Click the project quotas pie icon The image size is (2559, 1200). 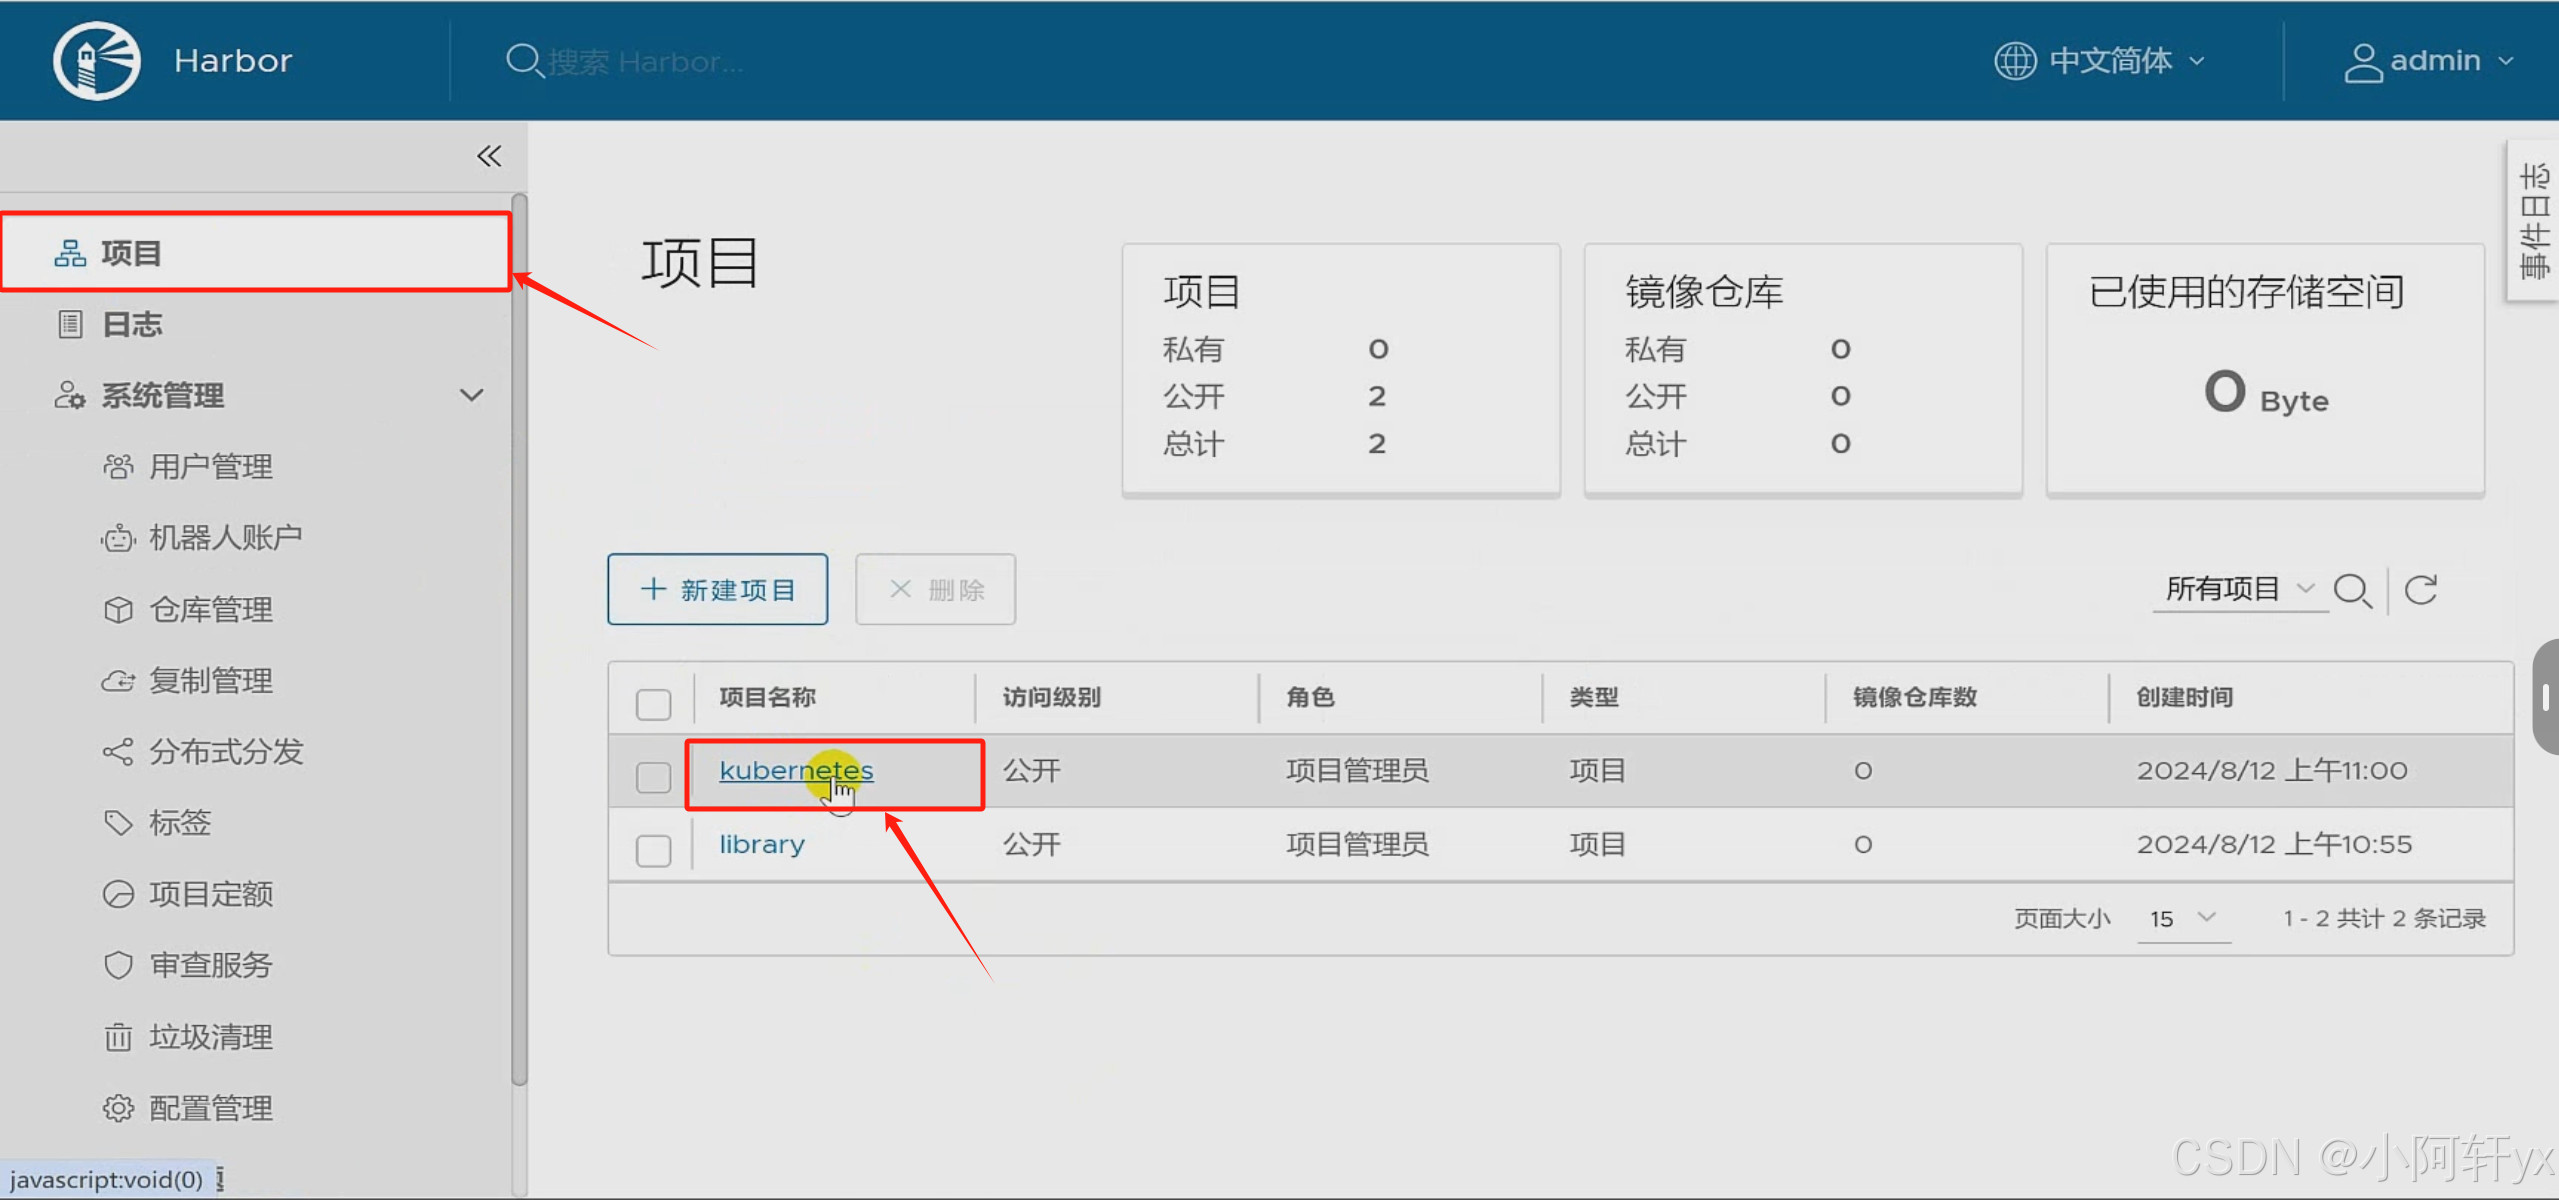[118, 894]
